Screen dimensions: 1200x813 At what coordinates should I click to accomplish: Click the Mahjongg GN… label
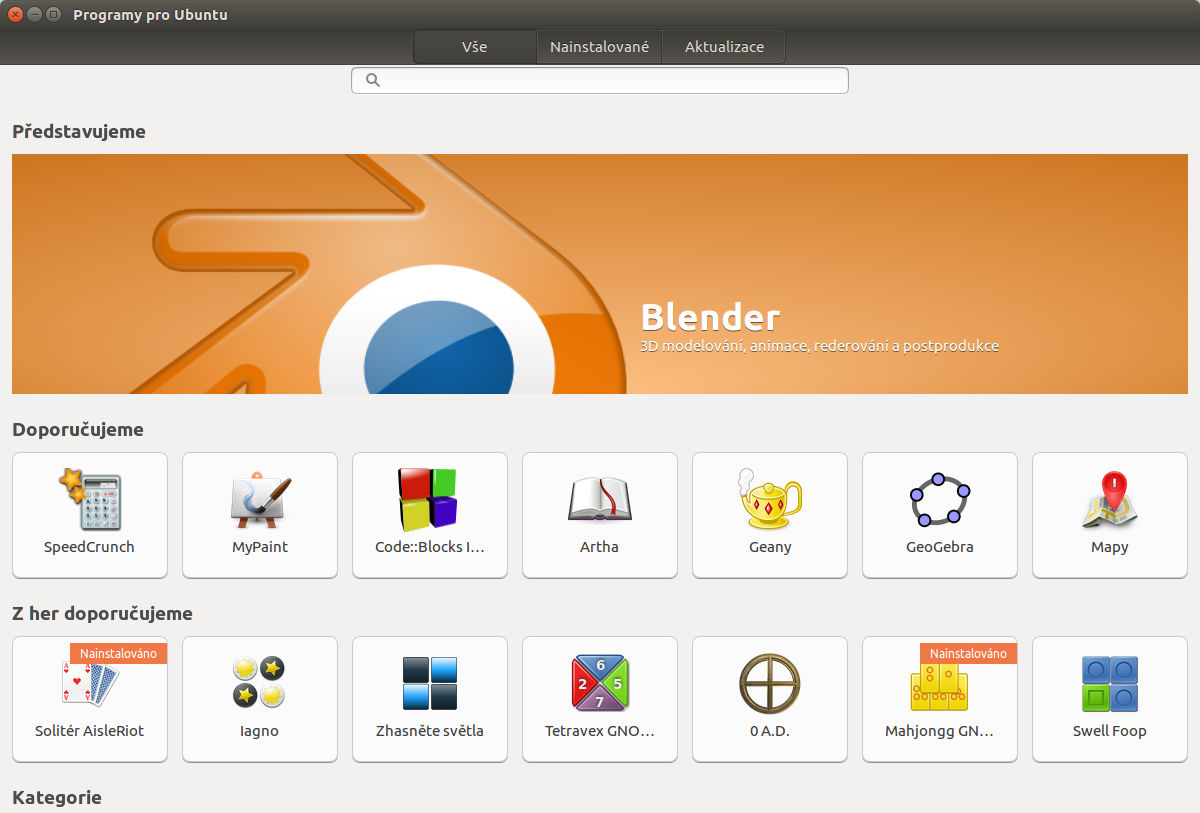click(x=940, y=731)
